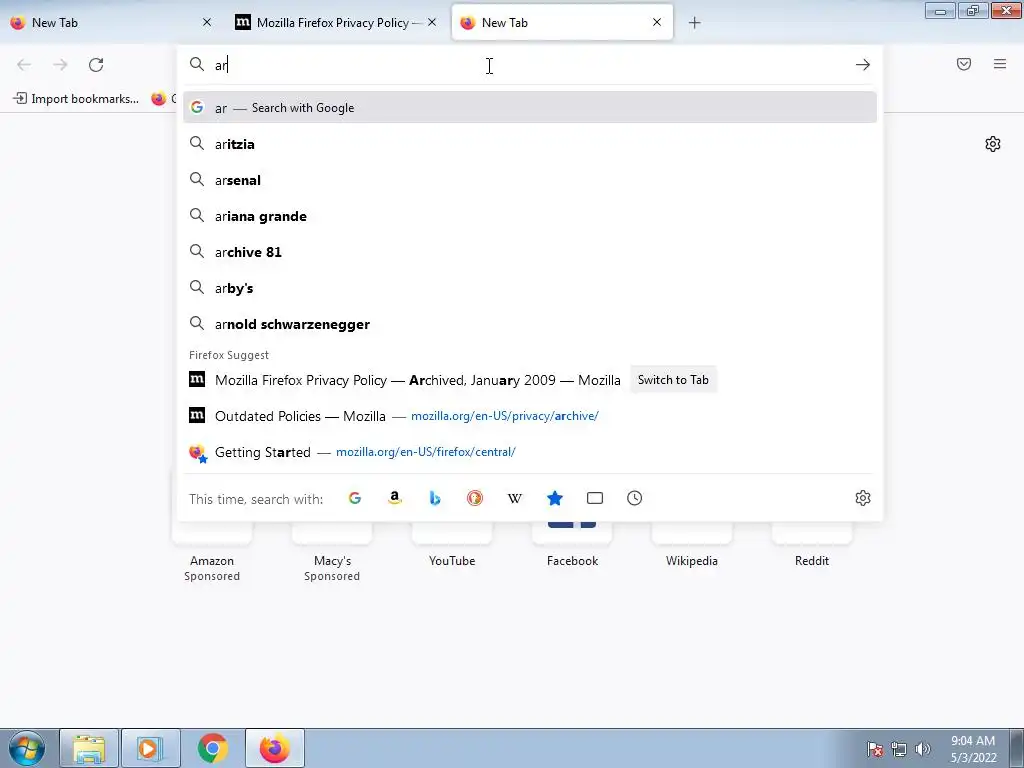
Task: Click the Go arrow in address bar
Action: tap(863, 65)
